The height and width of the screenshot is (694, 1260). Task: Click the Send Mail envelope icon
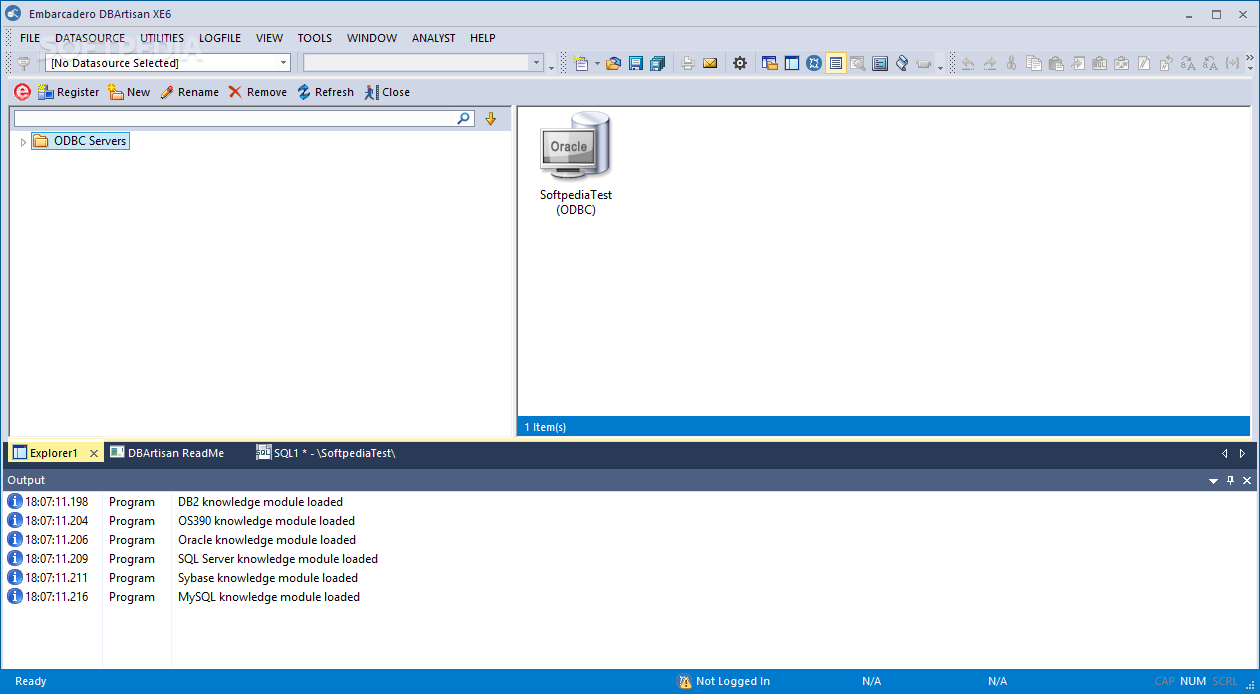tap(710, 63)
